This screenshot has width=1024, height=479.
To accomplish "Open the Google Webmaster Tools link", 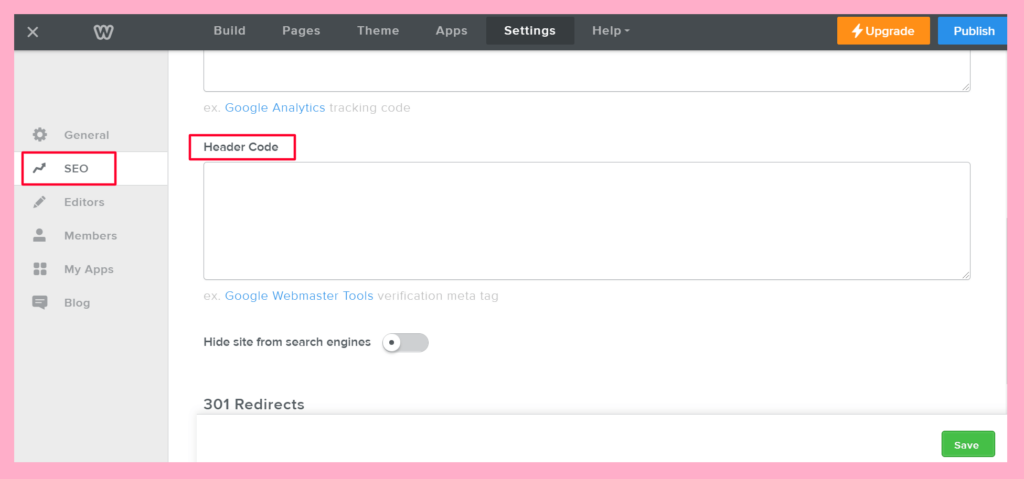I will pyautogui.click(x=299, y=295).
